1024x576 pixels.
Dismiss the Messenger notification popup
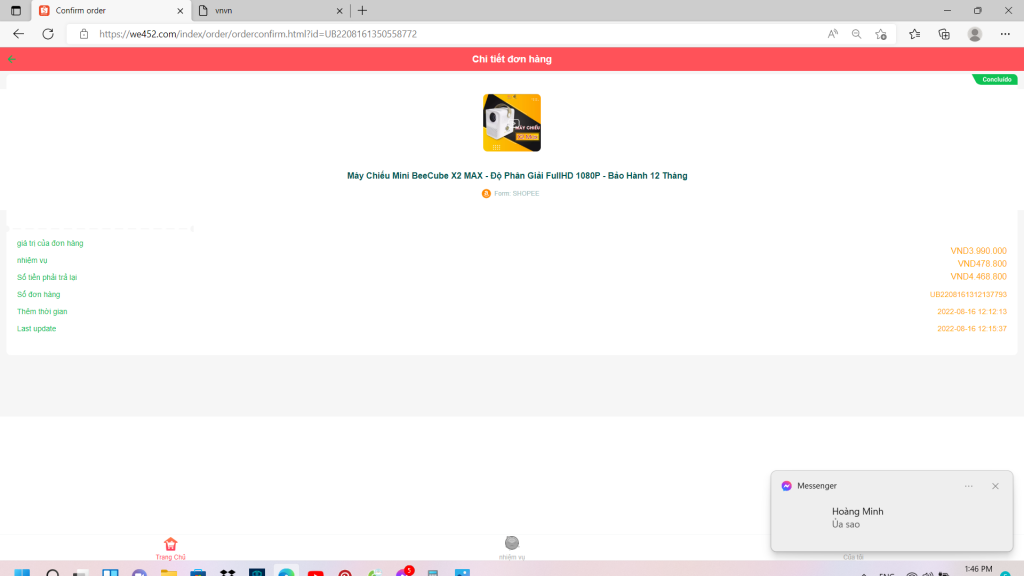995,486
